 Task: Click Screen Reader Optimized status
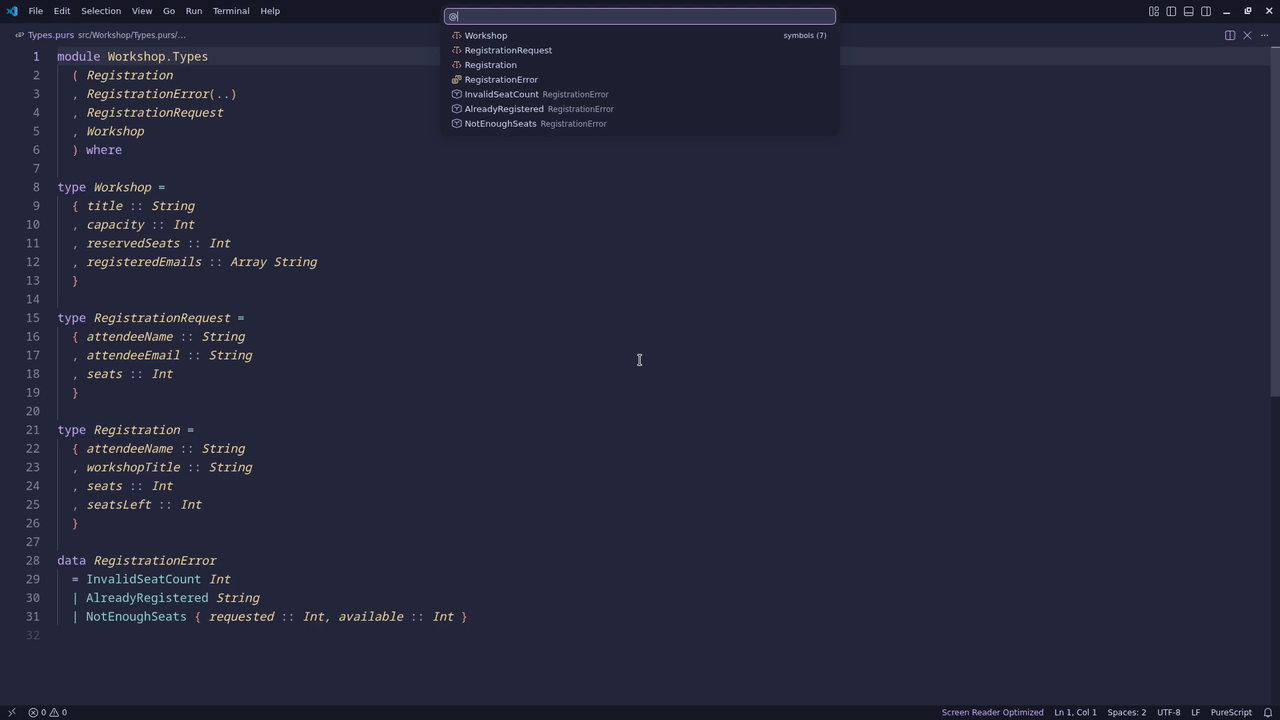point(992,712)
